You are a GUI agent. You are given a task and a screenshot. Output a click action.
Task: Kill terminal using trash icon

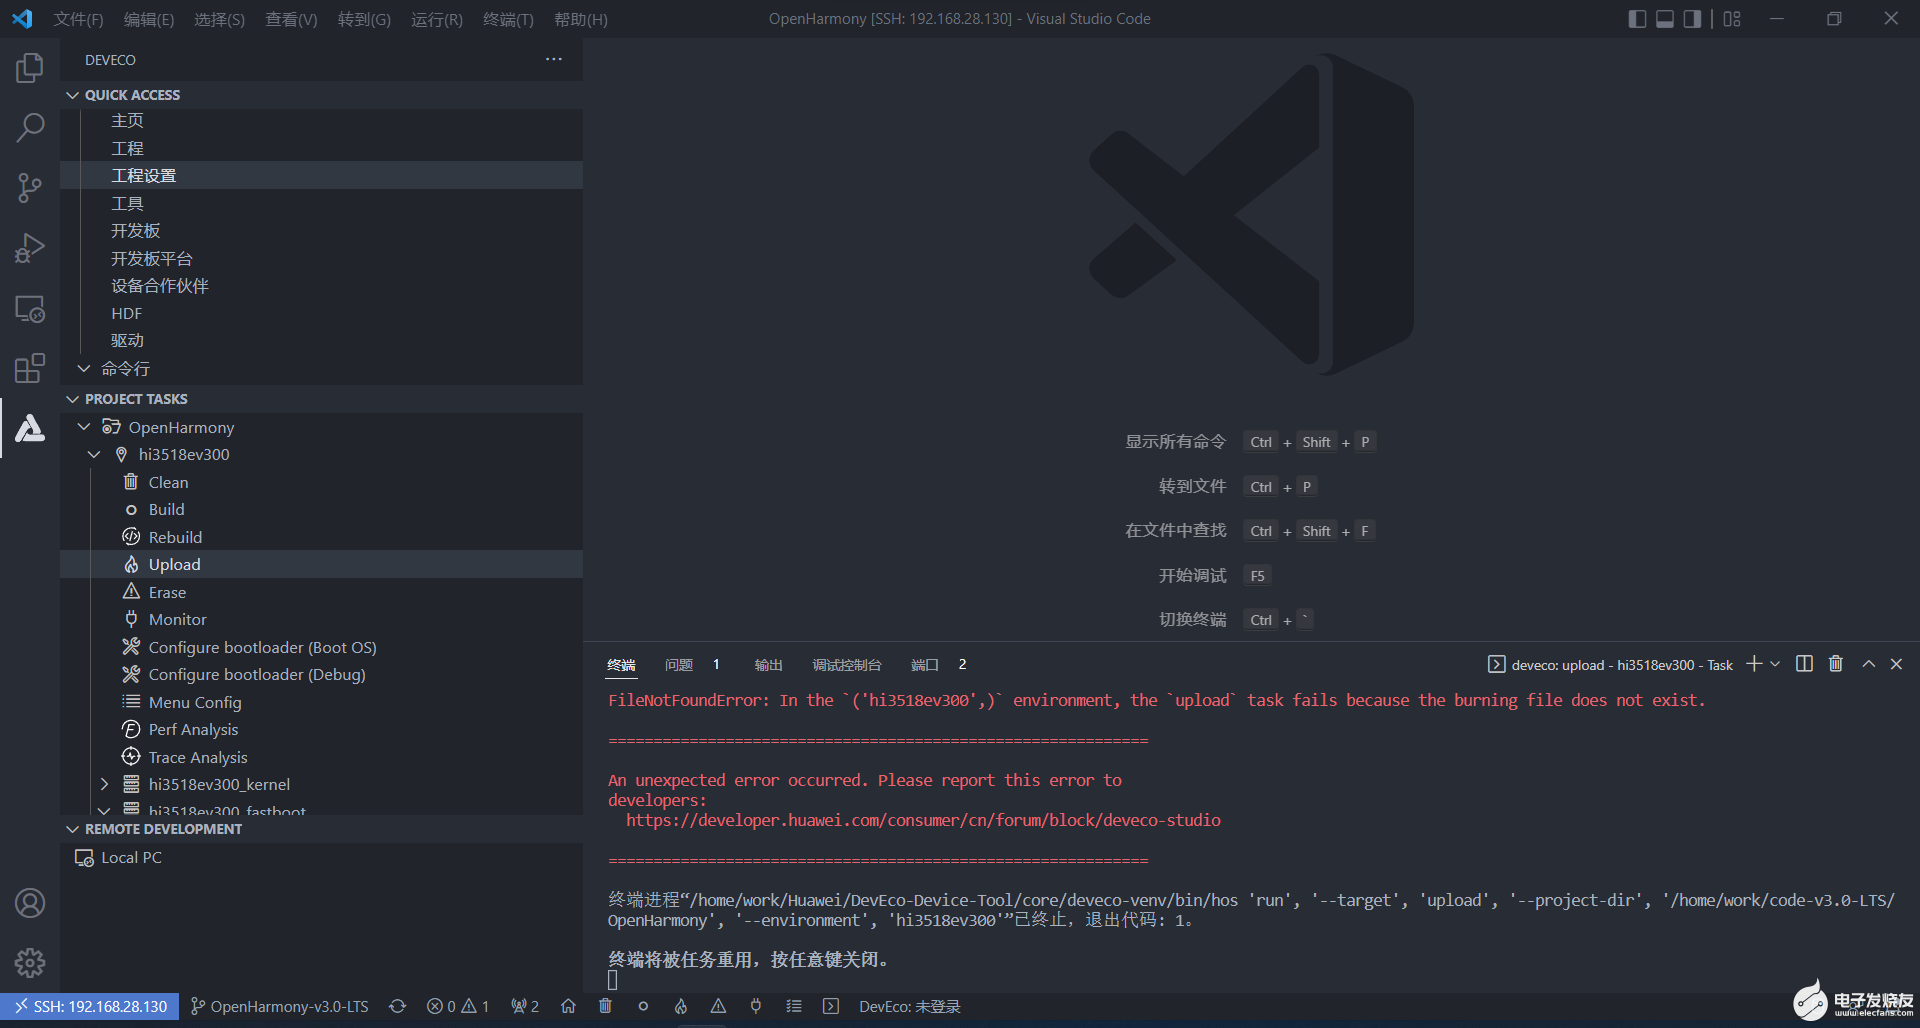(1836, 664)
